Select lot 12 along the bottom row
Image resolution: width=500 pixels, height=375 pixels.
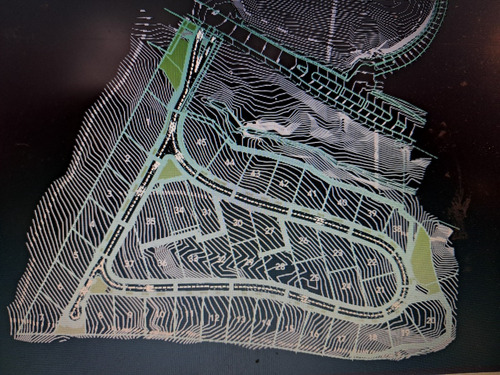pyautogui.click(x=215, y=318)
